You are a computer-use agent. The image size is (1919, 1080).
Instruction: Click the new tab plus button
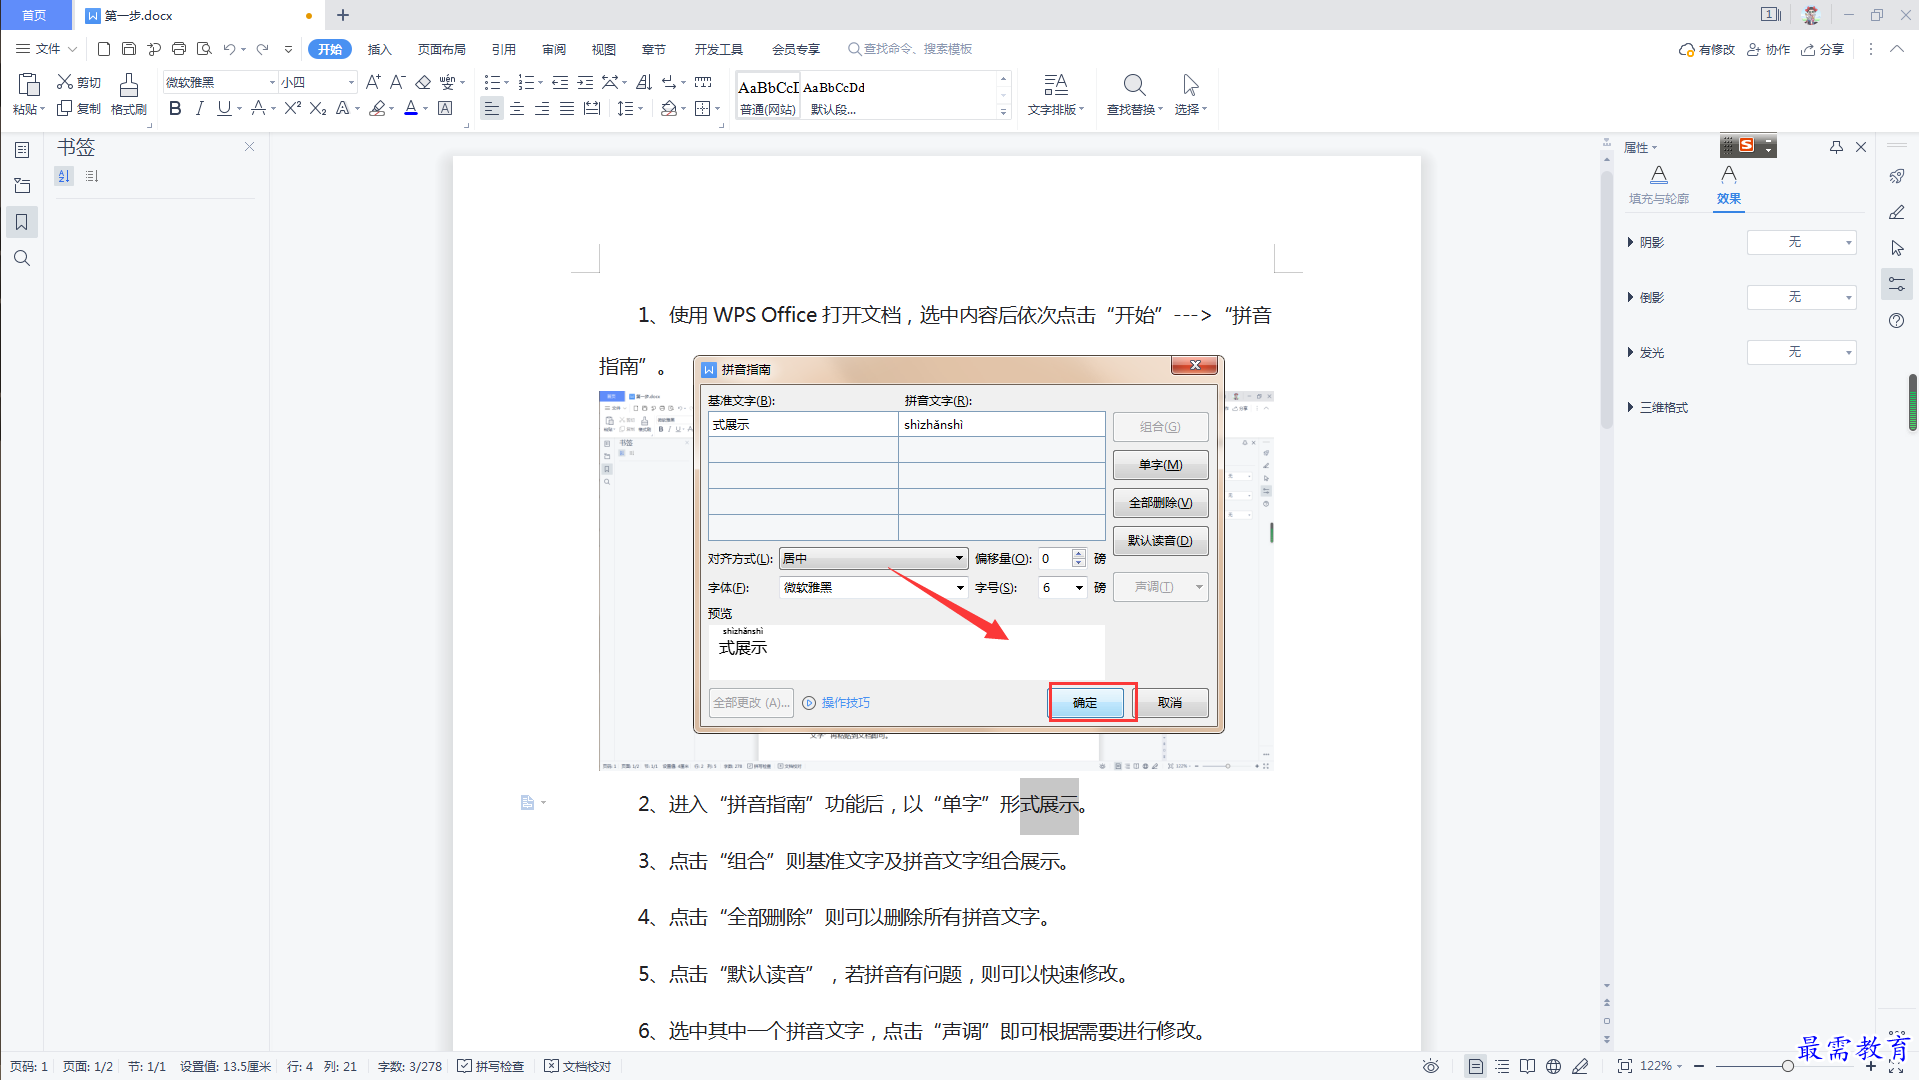tap(343, 15)
